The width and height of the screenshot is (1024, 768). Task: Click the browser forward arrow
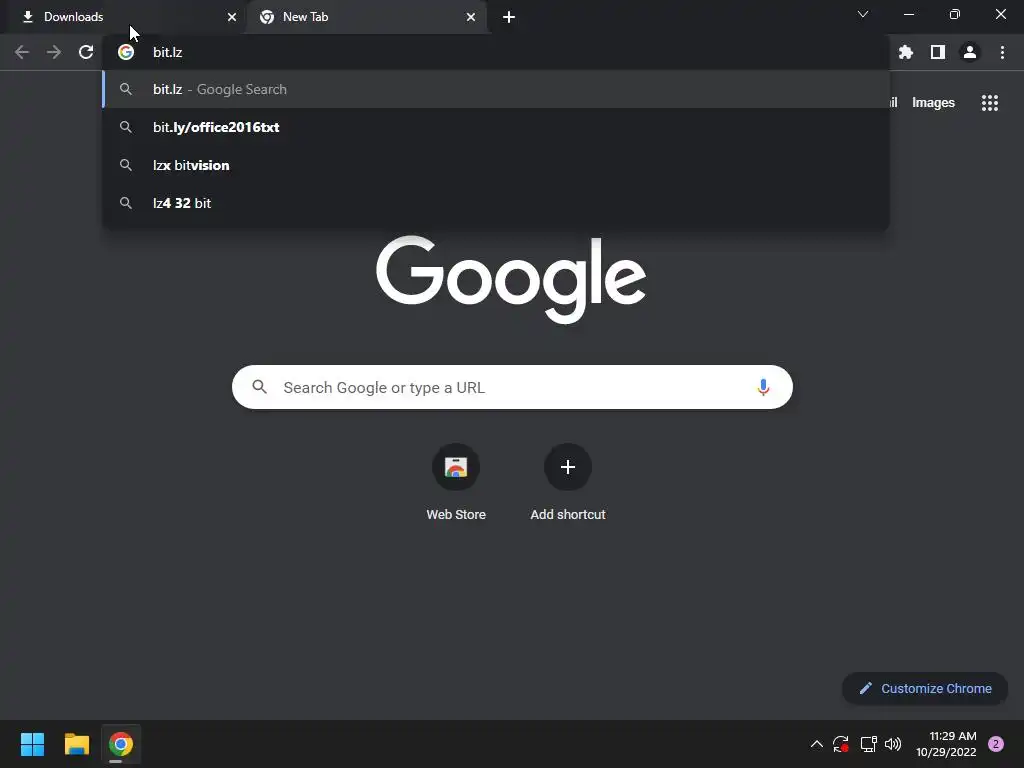(54, 52)
